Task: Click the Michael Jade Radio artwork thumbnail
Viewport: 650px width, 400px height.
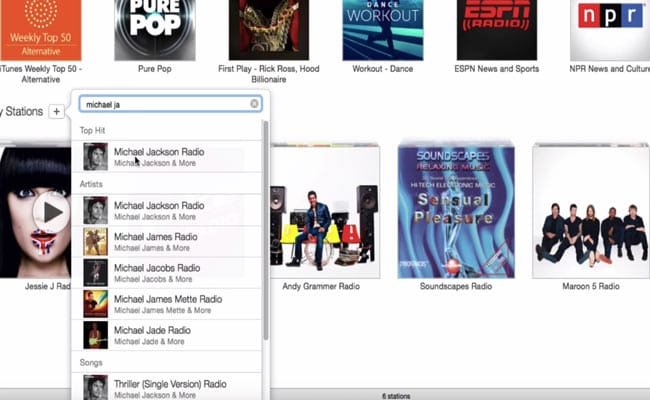Action: (x=95, y=335)
